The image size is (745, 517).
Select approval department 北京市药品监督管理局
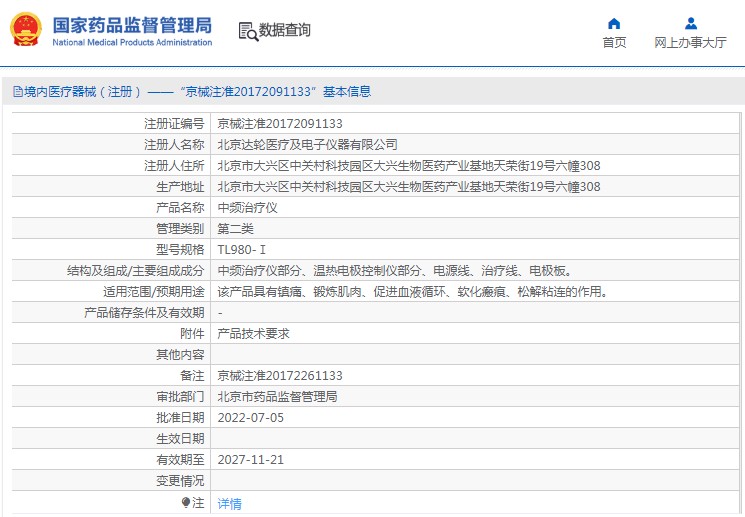pos(277,397)
